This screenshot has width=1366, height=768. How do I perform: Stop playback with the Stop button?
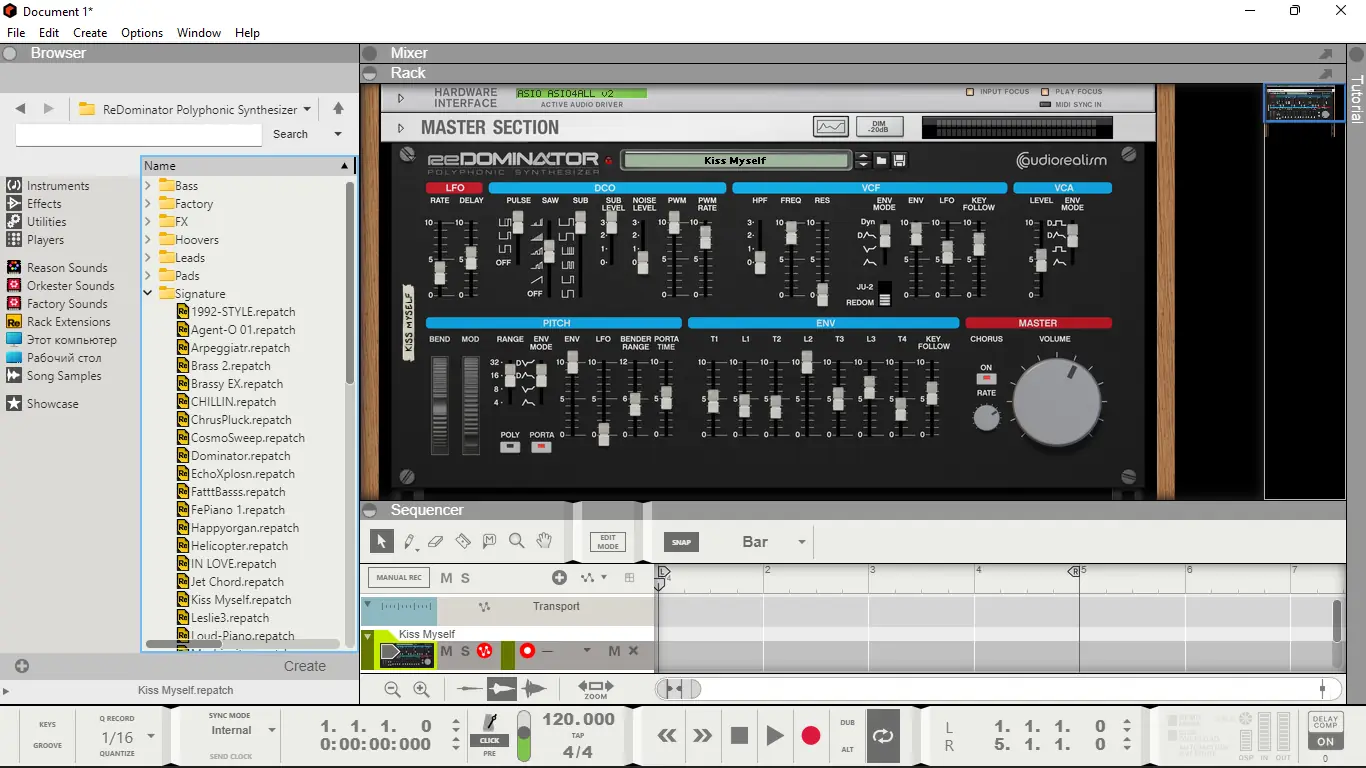pyautogui.click(x=739, y=736)
